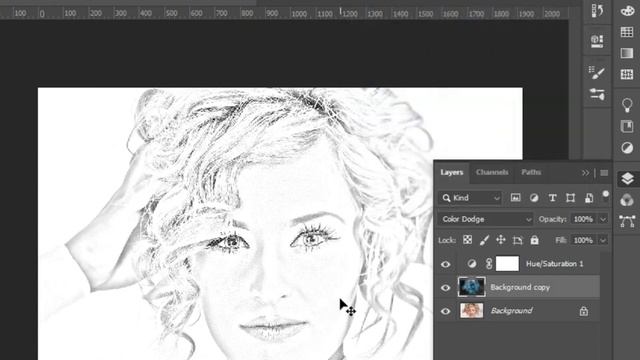The width and height of the screenshot is (640, 360).
Task: Open the Learn lightbulb panel icon
Action: (x=627, y=105)
